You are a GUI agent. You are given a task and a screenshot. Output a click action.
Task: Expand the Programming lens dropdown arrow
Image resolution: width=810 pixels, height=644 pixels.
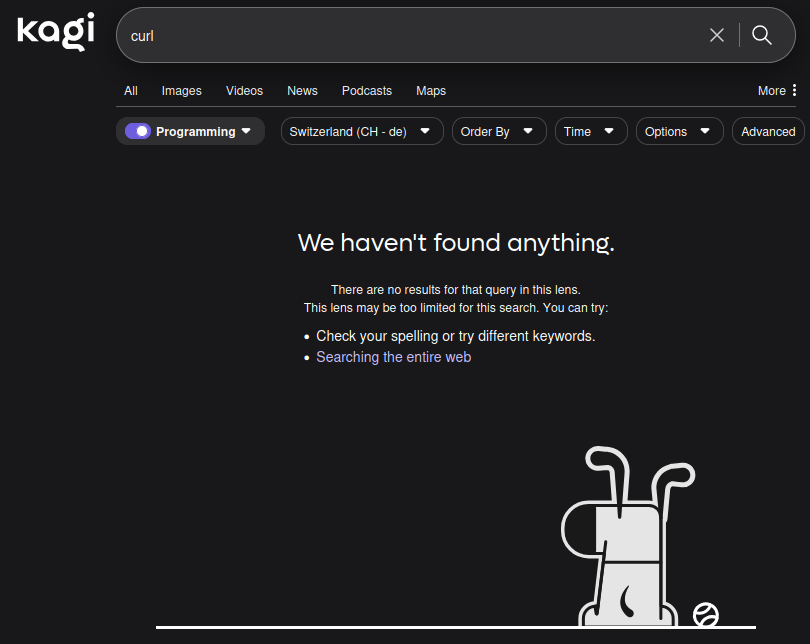pos(246,131)
